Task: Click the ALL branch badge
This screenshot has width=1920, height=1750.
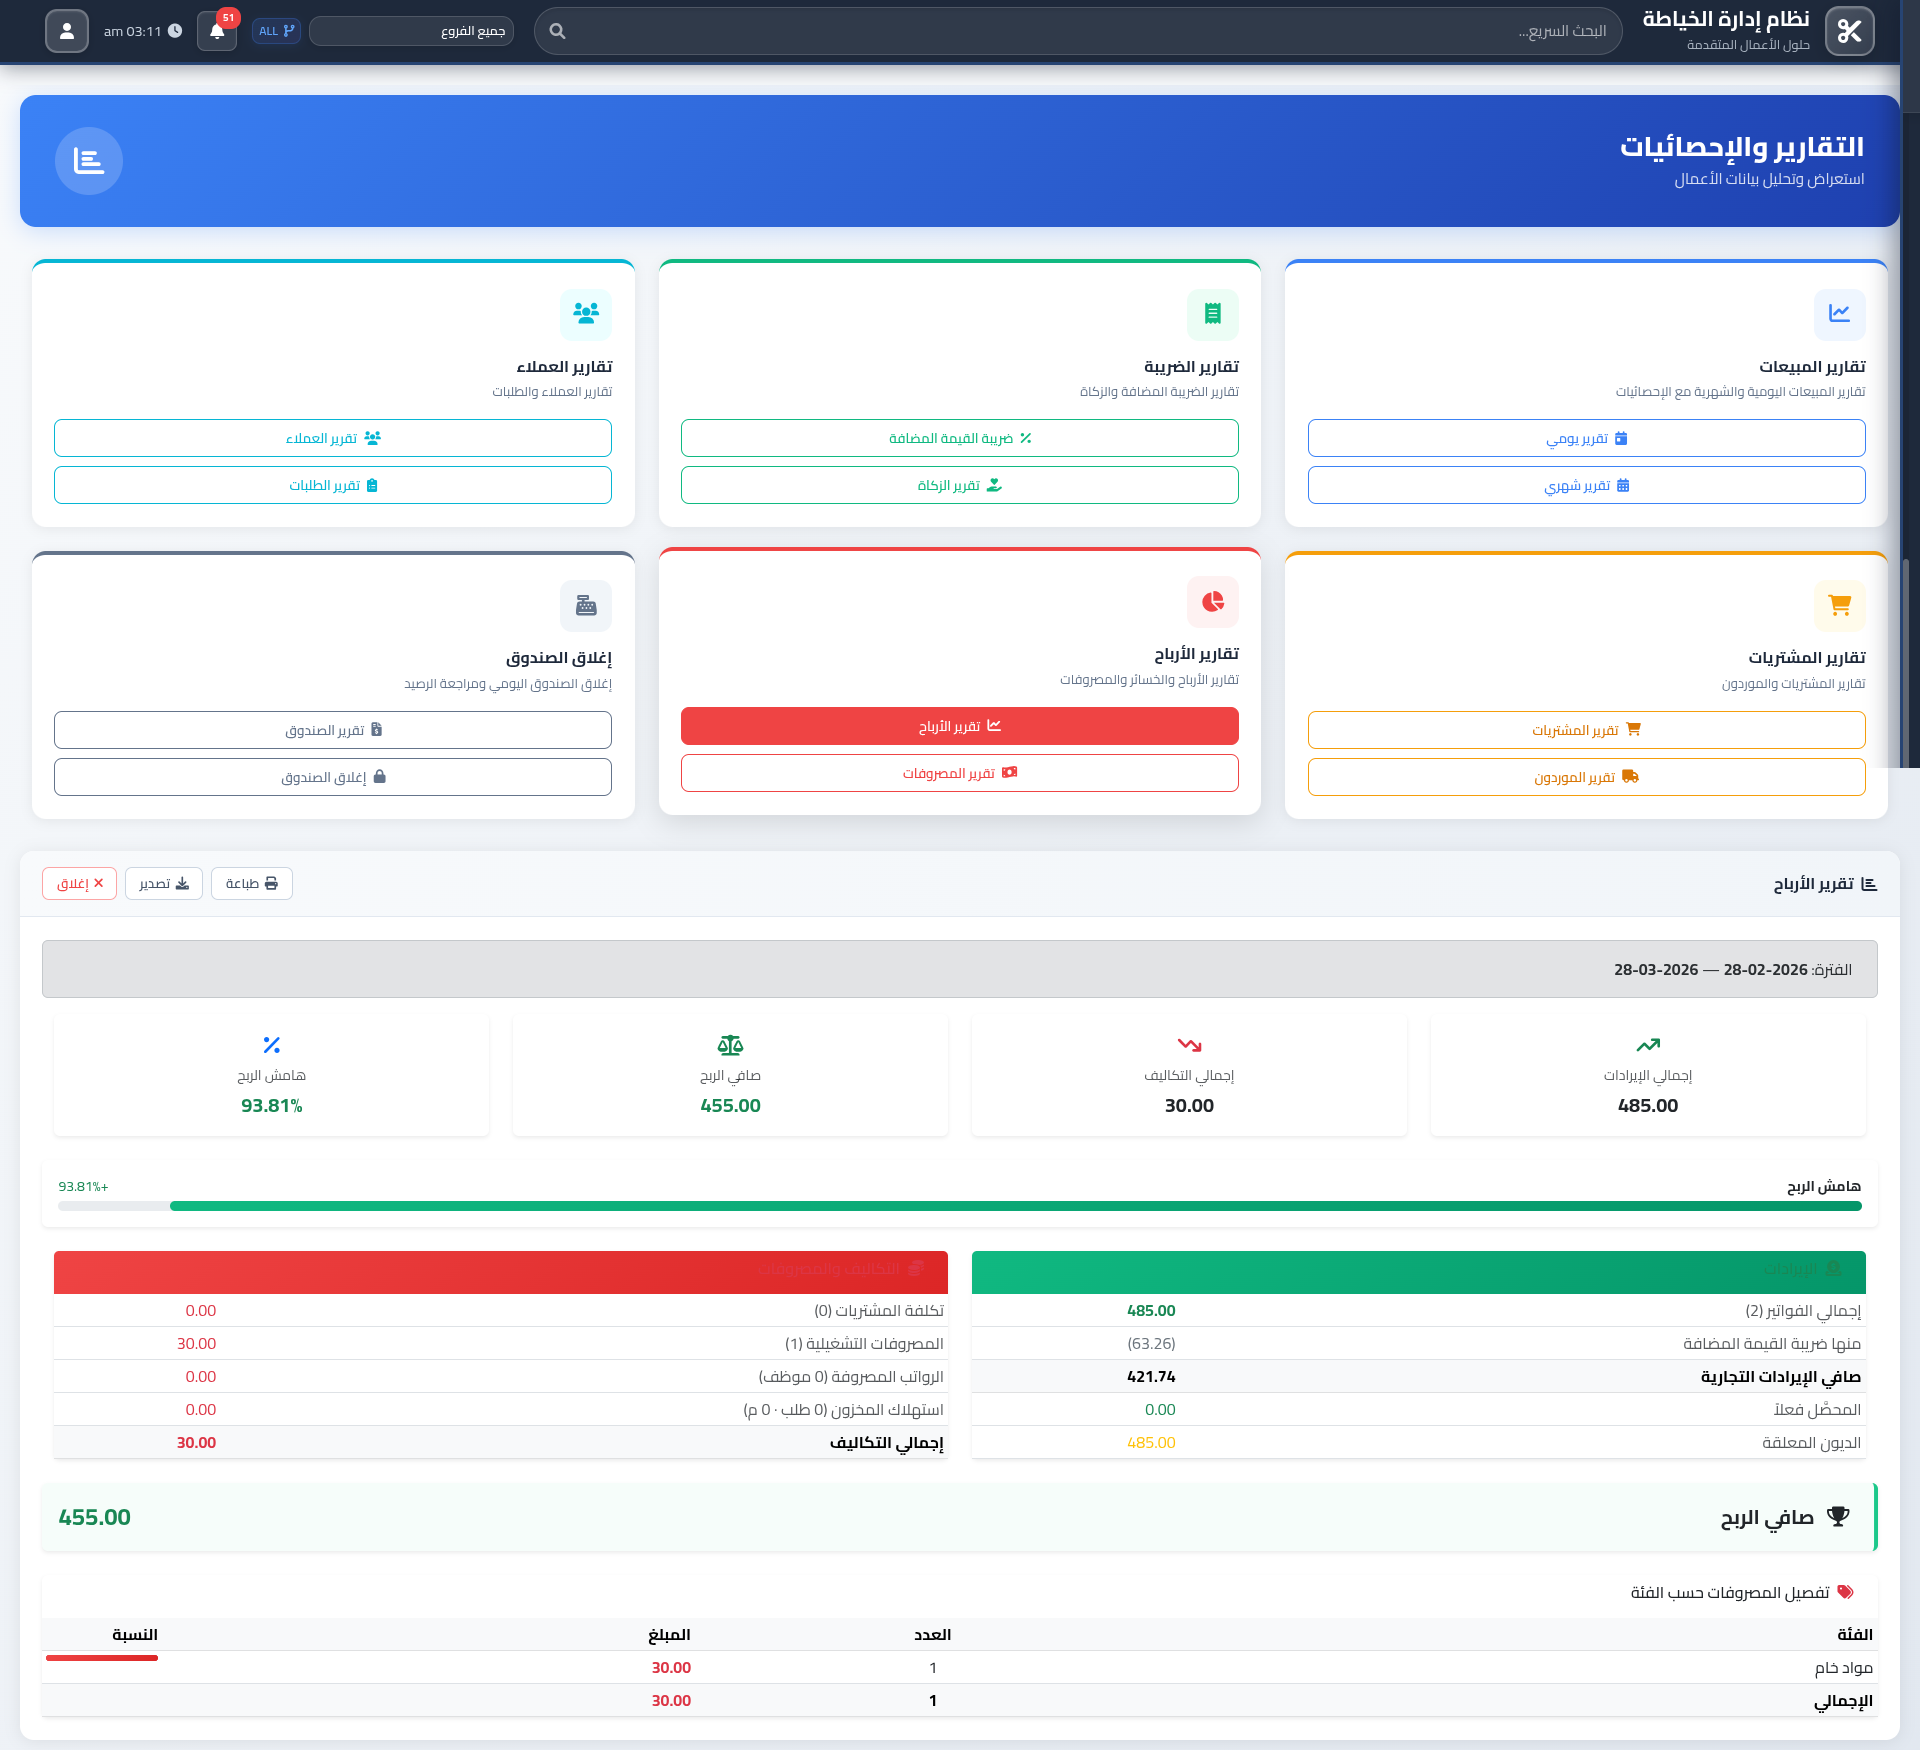Action: (276, 31)
